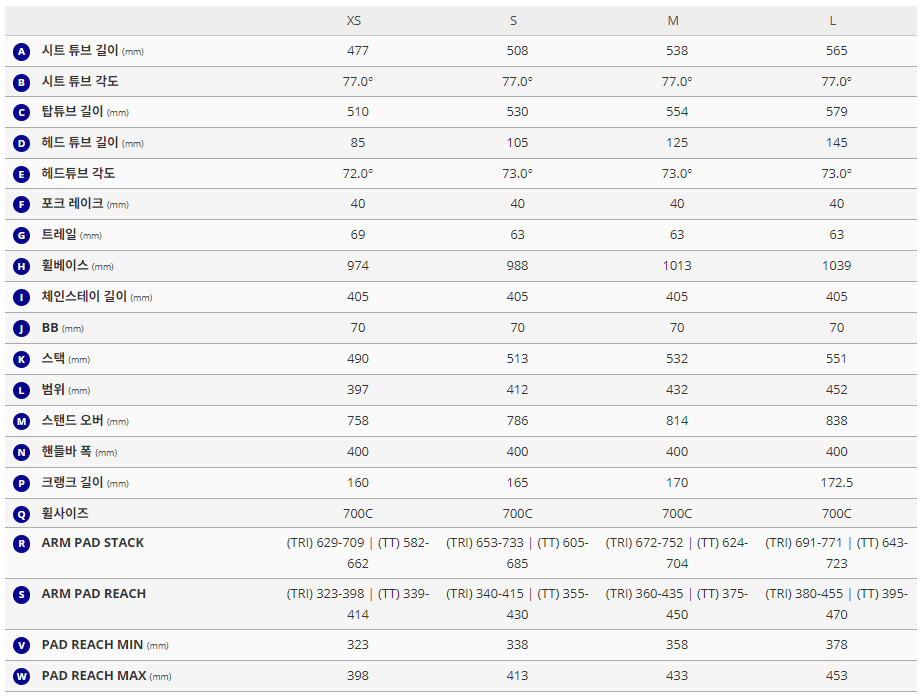Click the R badge beside ARM PAD STACK
Viewport: 924px width, 699px height.
click(22, 543)
